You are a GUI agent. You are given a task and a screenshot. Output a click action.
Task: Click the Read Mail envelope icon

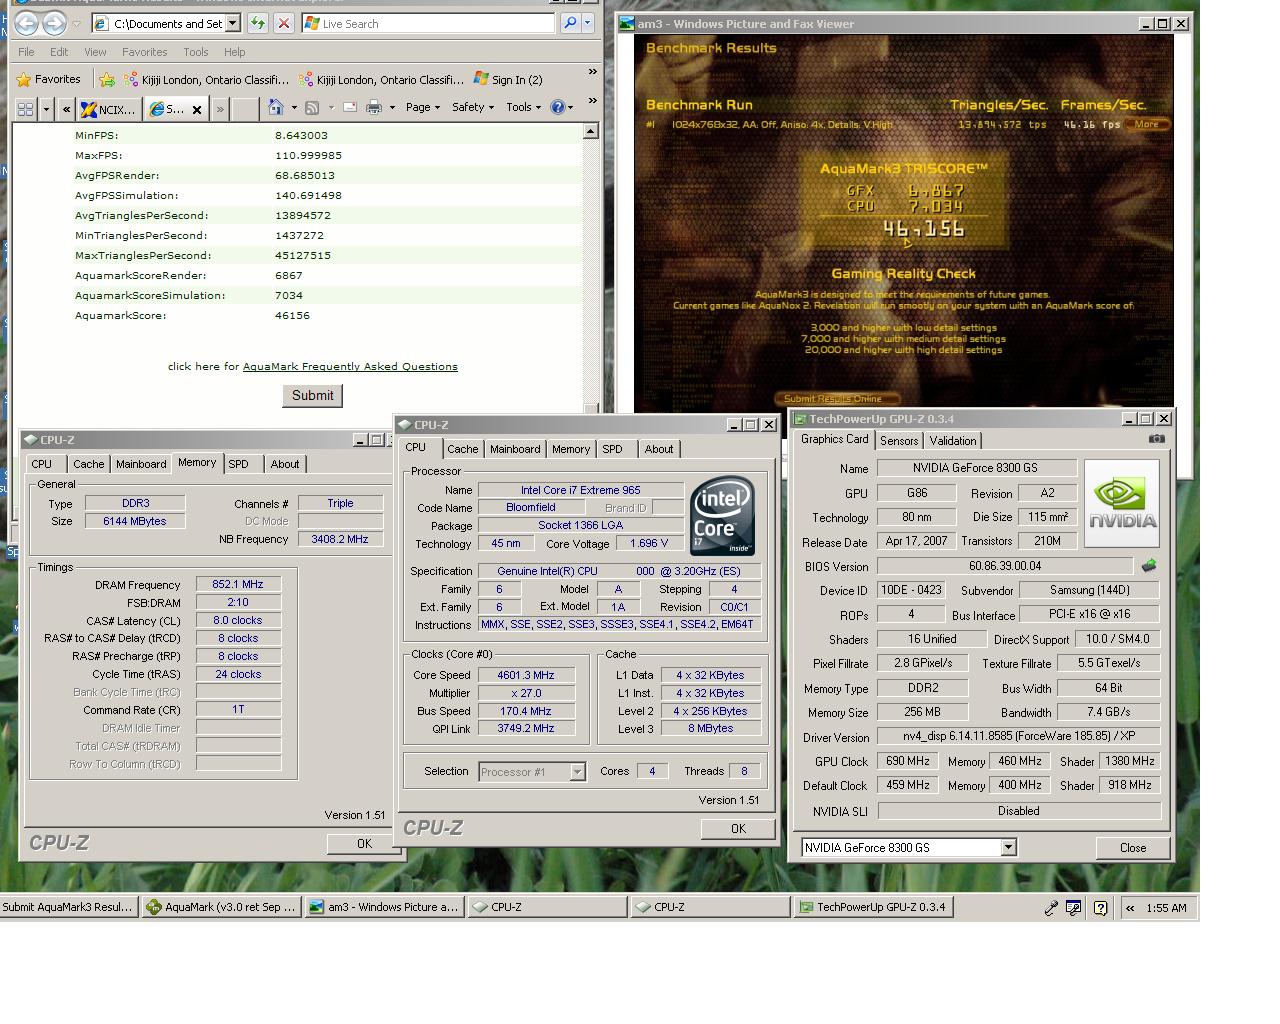(350, 107)
